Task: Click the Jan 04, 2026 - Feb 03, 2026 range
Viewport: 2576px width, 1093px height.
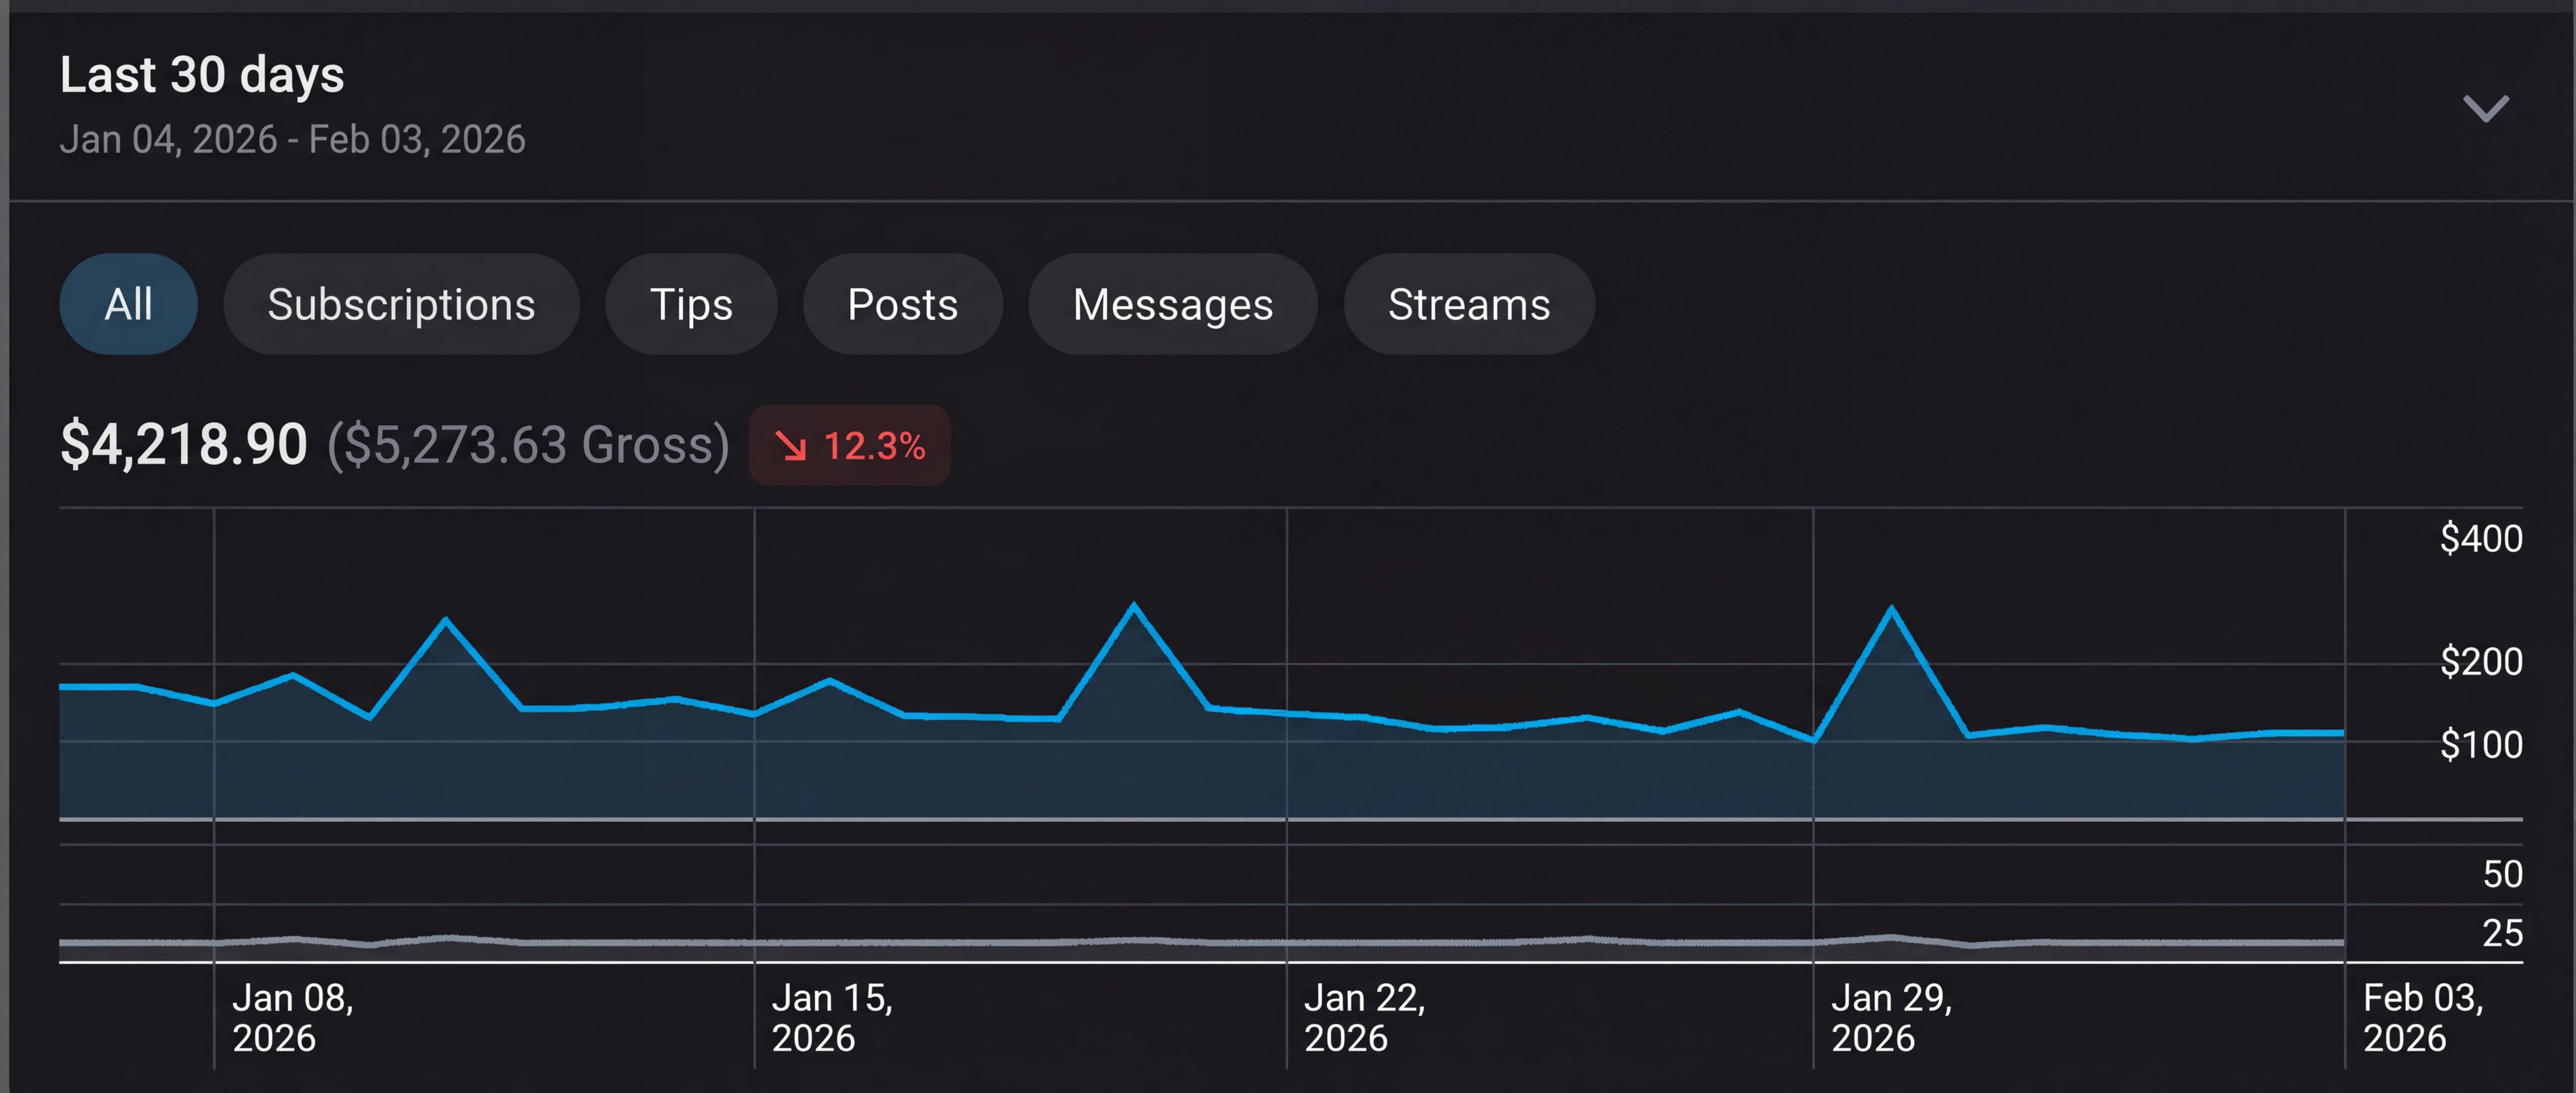Action: (292, 139)
